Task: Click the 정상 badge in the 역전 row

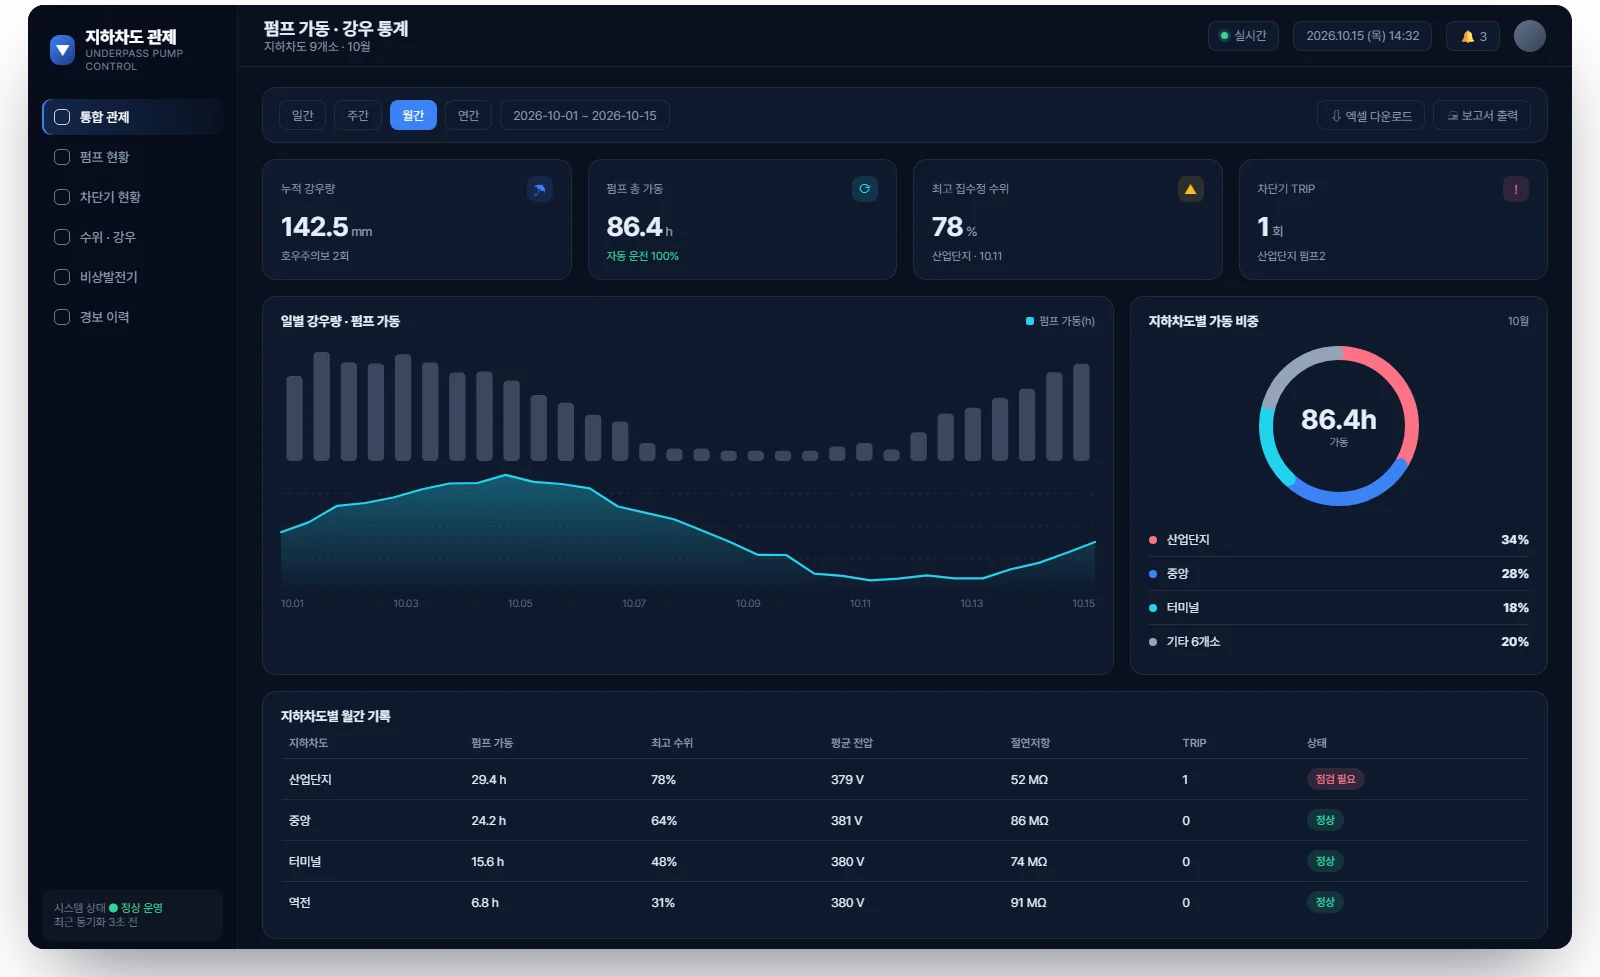Action: coord(1325,902)
